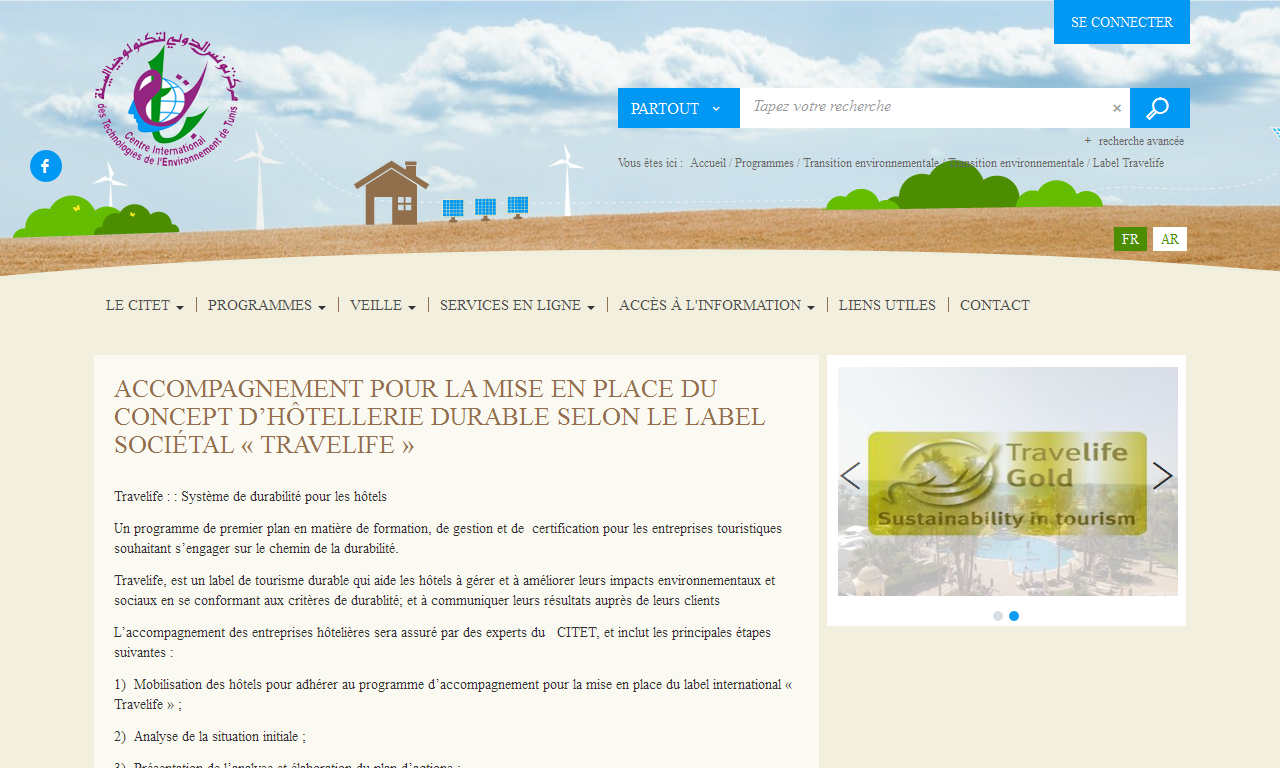Image resolution: width=1280 pixels, height=768 pixels.
Task: Submit search with magnifier button
Action: point(1159,108)
